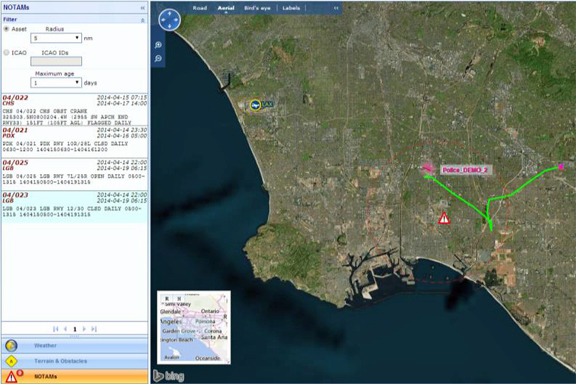Click the Bing logo
This screenshot has width=576, height=384.
pos(169,376)
